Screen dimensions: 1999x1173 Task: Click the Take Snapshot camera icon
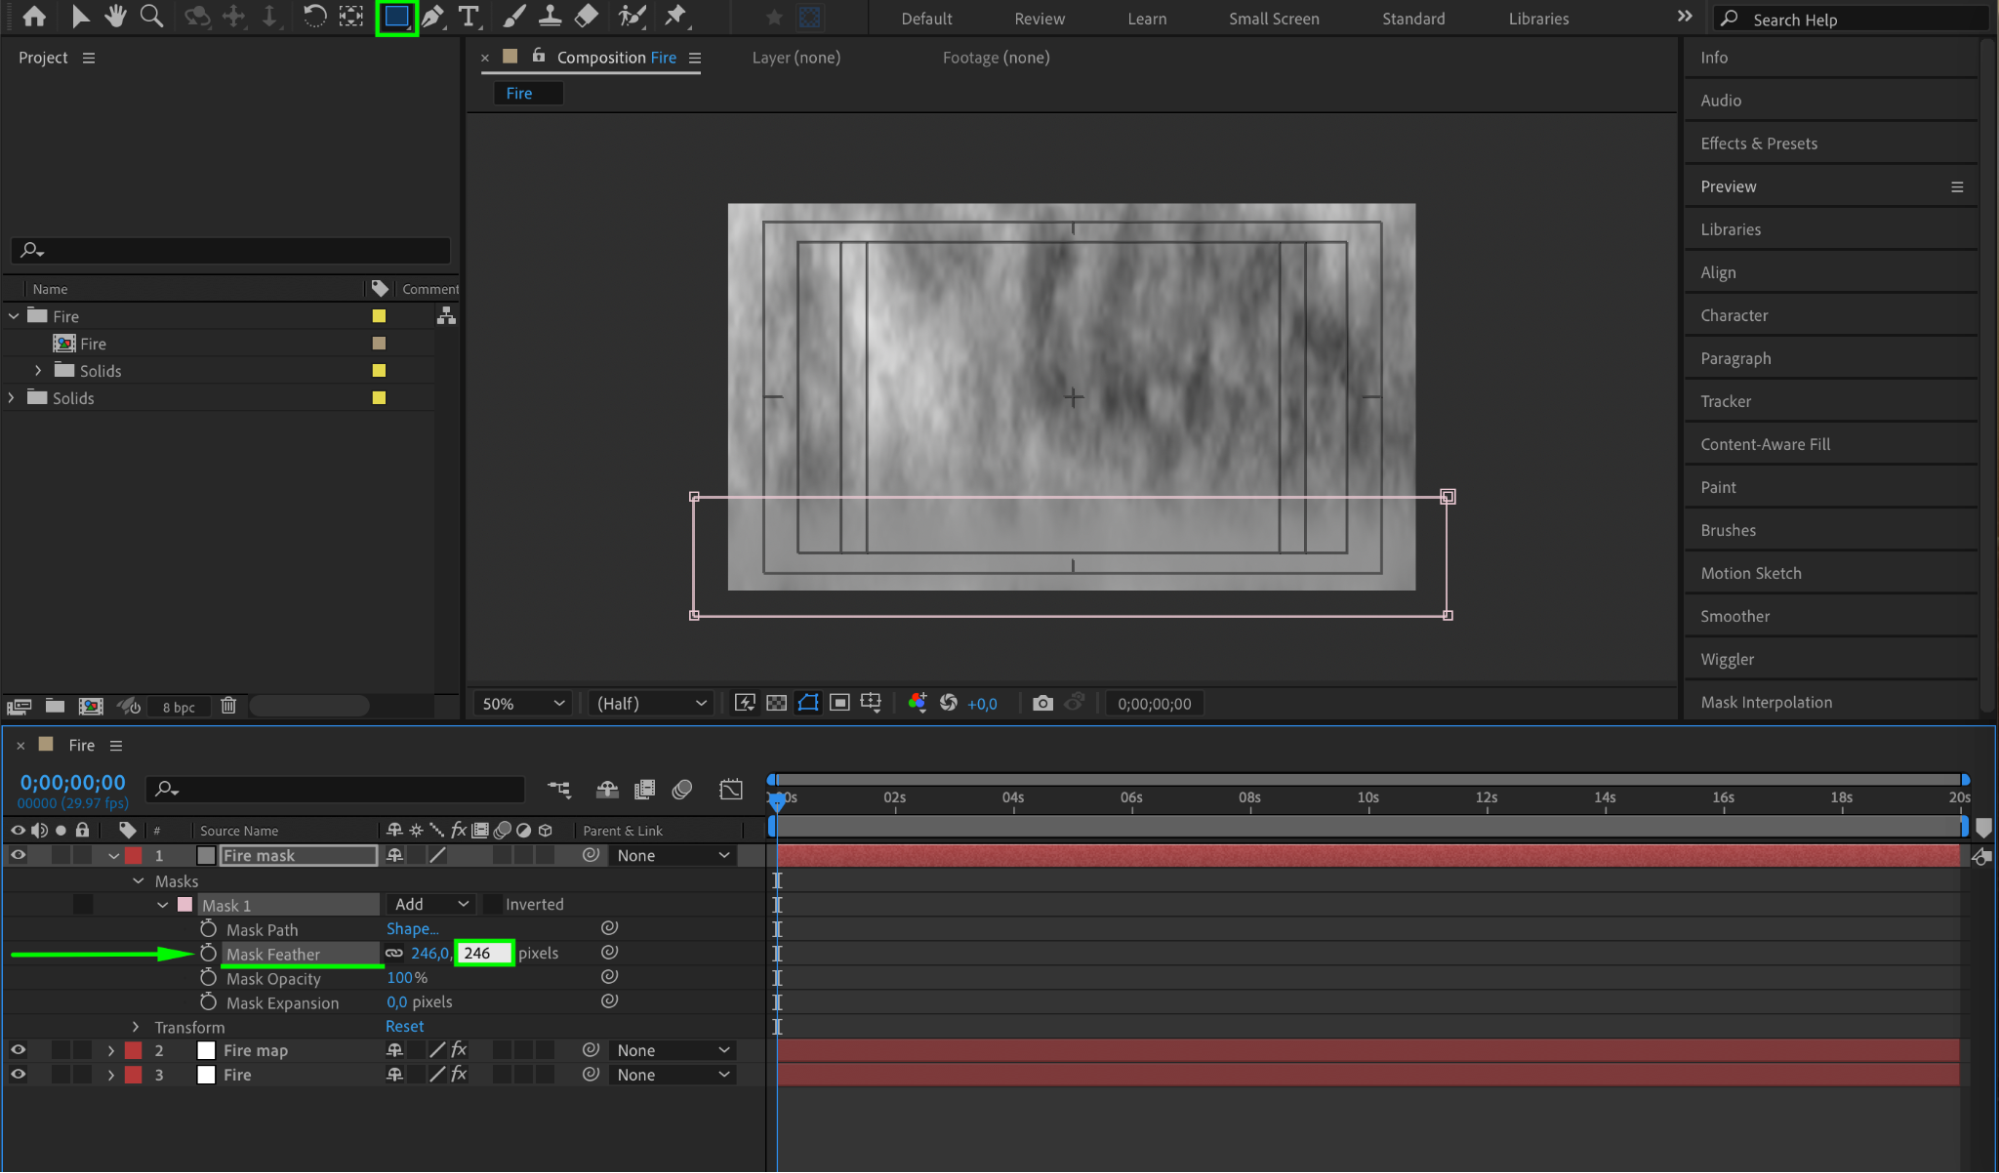coord(1042,703)
